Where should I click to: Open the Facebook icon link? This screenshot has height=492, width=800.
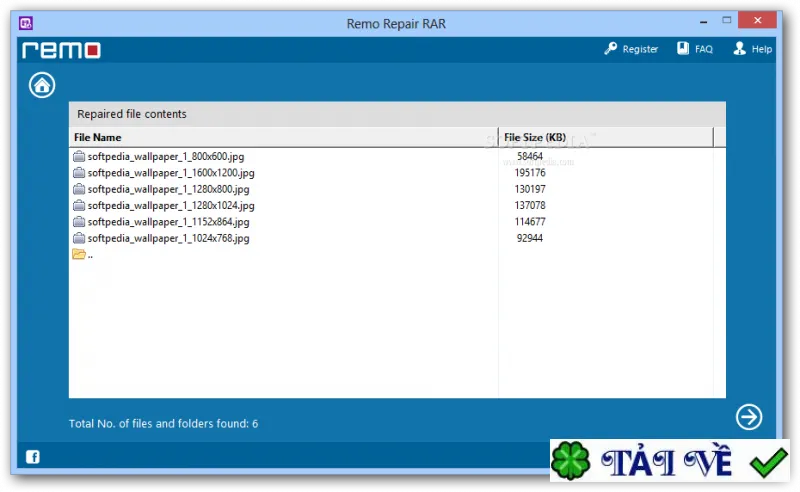pos(33,457)
